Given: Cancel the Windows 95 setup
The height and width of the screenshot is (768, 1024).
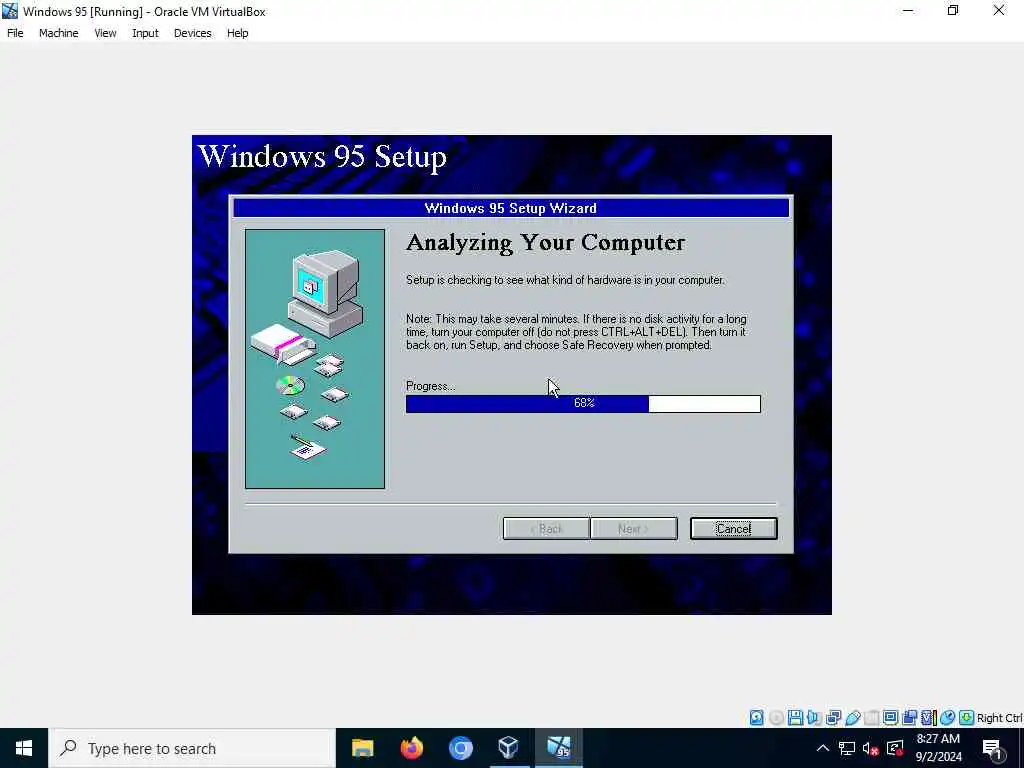Looking at the screenshot, I should [x=733, y=528].
